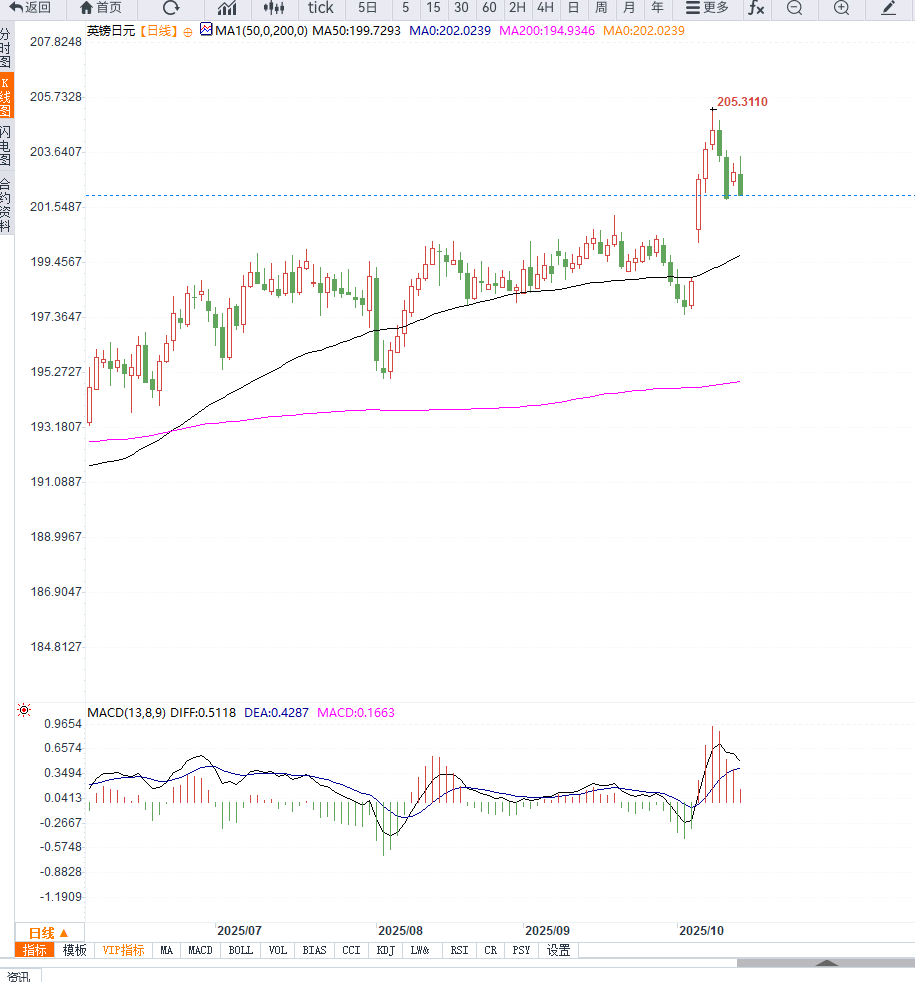Screen dimensions: 915x982
Task: Click the DEA:0.4287 value text
Action: (276, 713)
